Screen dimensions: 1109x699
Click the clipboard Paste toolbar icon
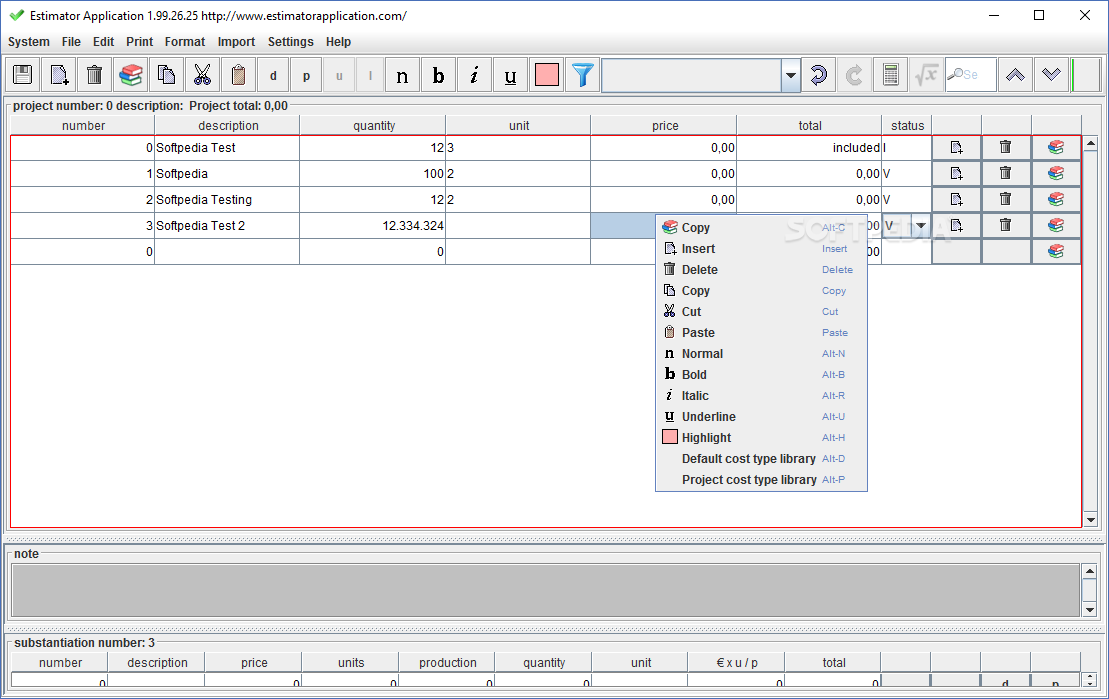[238, 75]
